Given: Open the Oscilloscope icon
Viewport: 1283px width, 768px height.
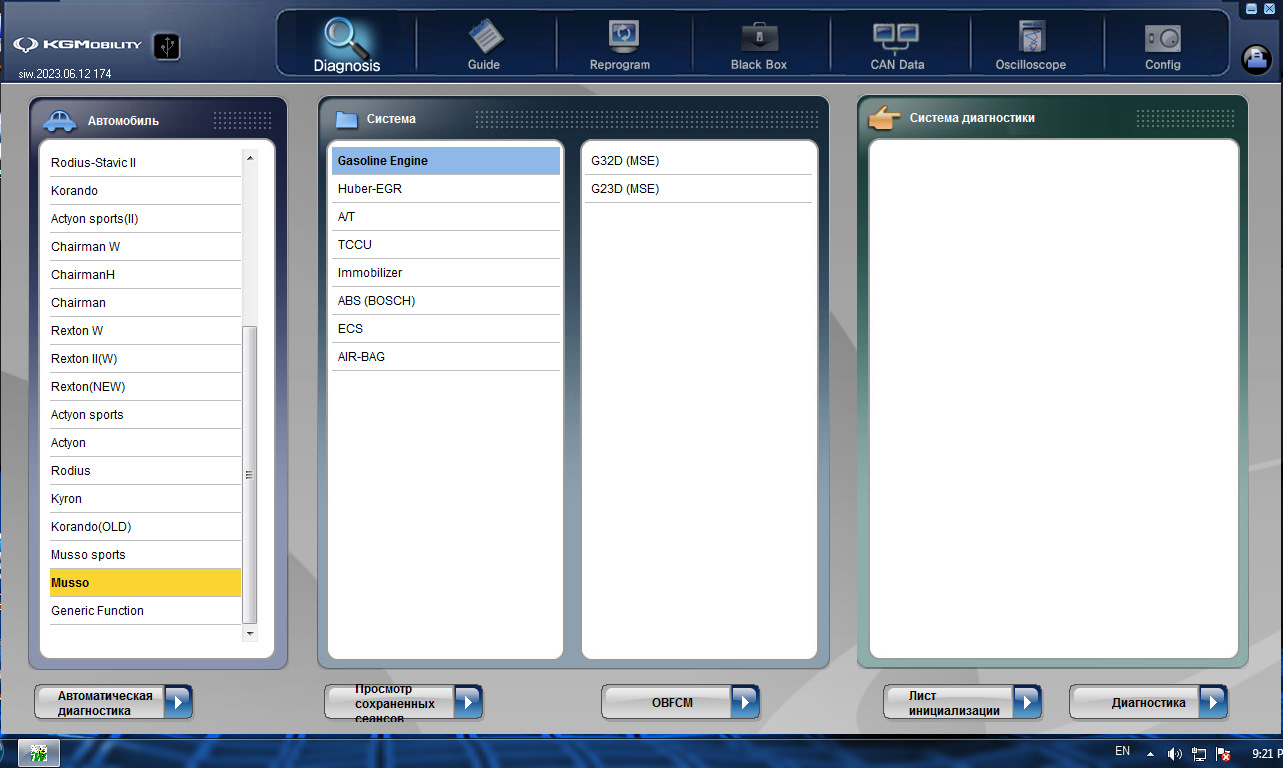Looking at the screenshot, I should pos(1031,37).
